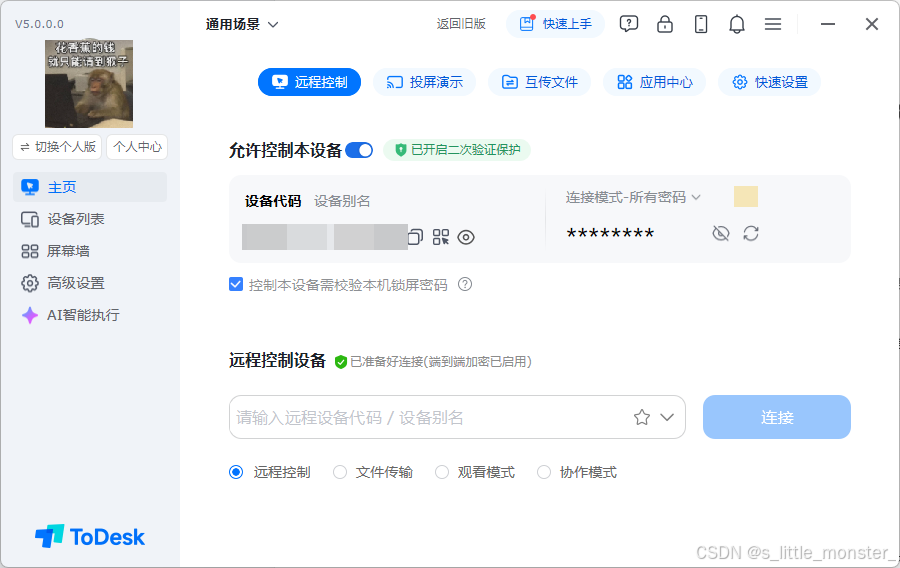900x568 pixels.
Task: Open the notifications bell icon
Action: point(736,24)
